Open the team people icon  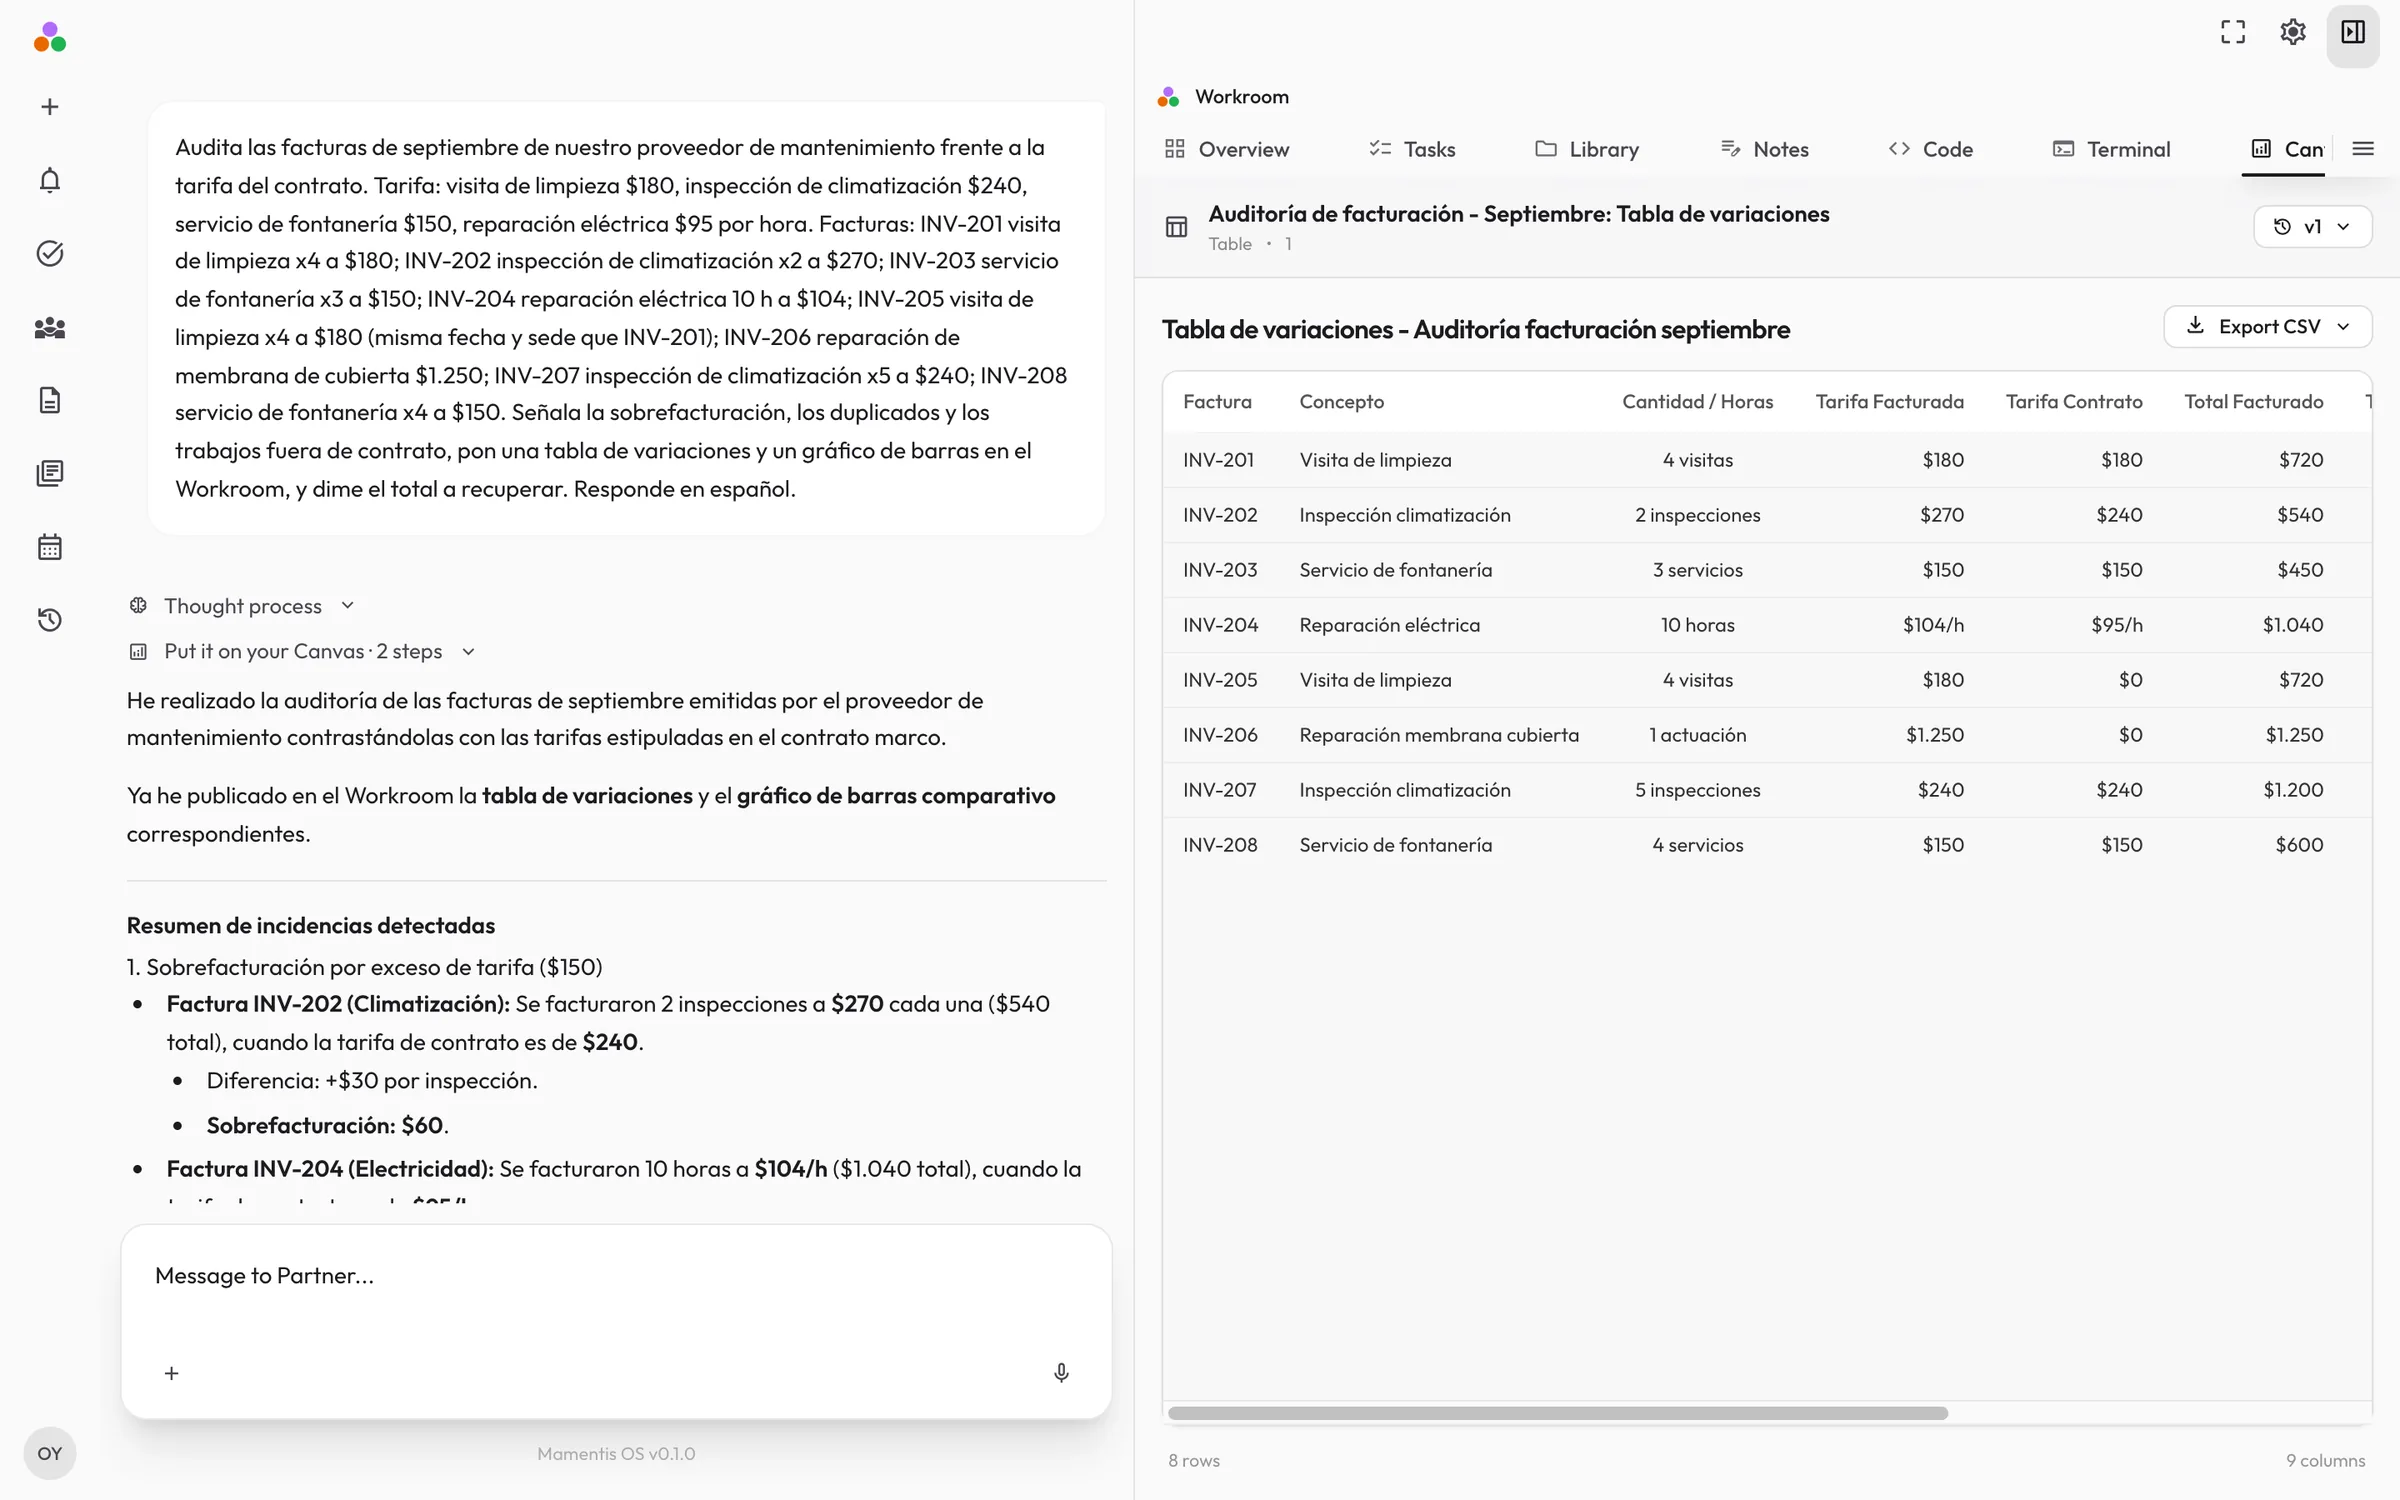coord(49,327)
